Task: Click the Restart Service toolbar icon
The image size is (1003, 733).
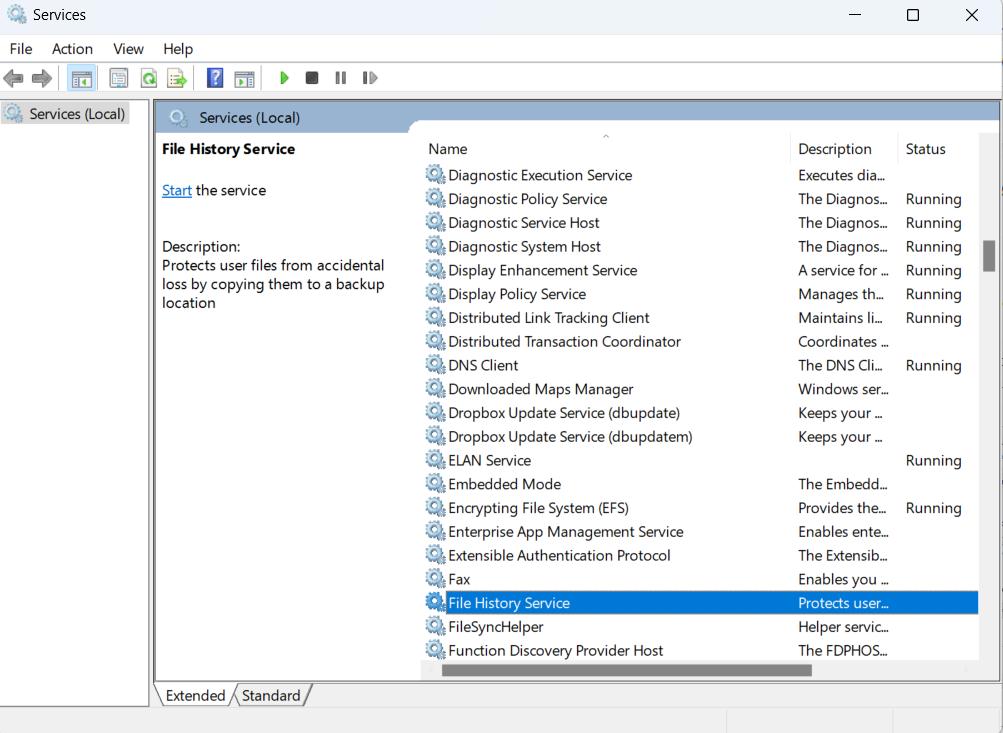Action: tap(370, 78)
